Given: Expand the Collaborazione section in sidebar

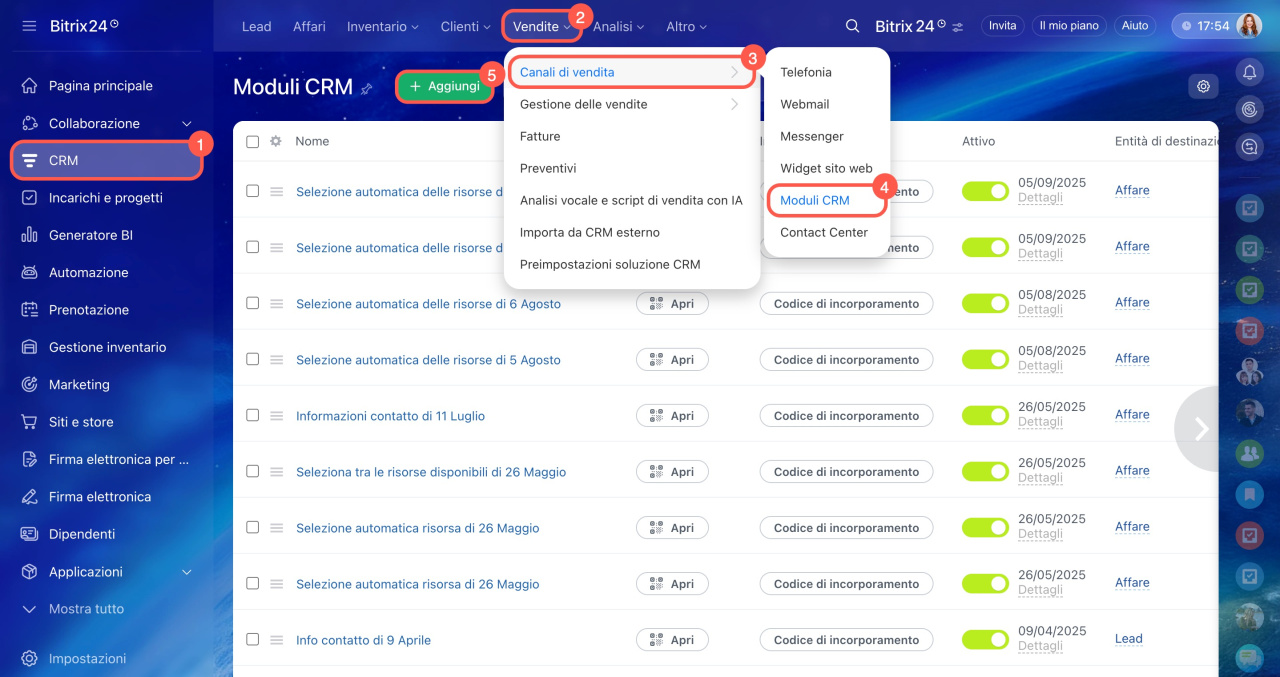Looking at the screenshot, I should pyautogui.click(x=186, y=124).
